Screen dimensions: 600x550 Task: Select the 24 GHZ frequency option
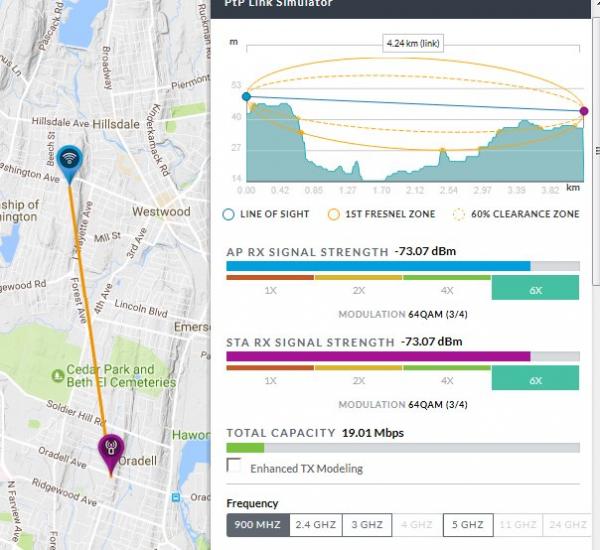click(568, 525)
